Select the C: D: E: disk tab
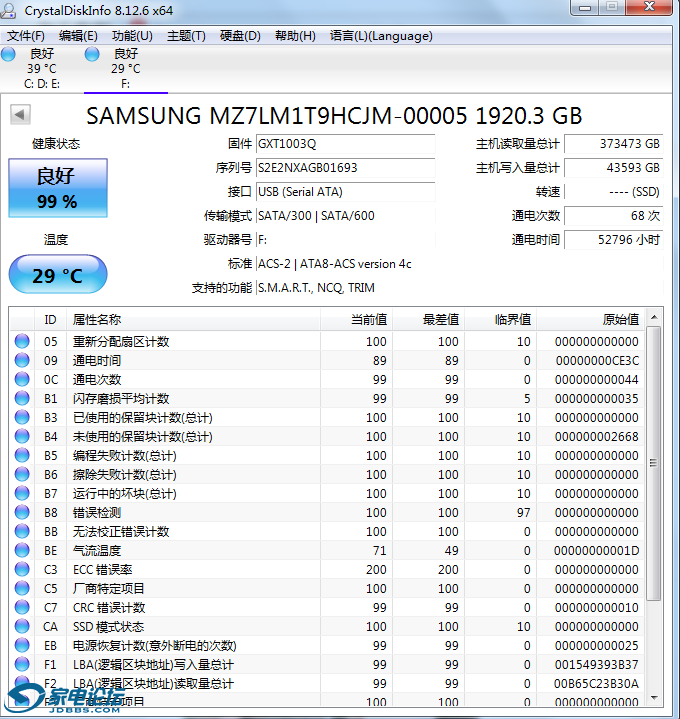 pyautogui.click(x=42, y=69)
